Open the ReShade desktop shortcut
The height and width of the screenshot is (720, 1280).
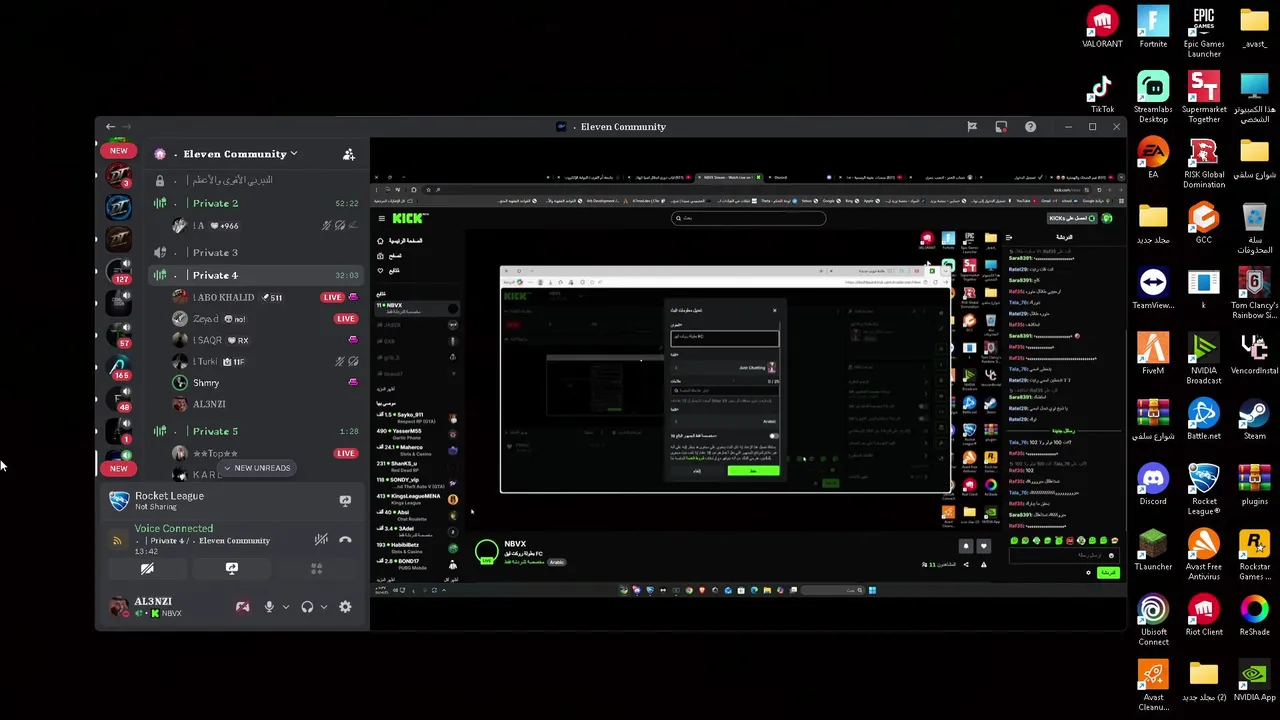point(1254,616)
